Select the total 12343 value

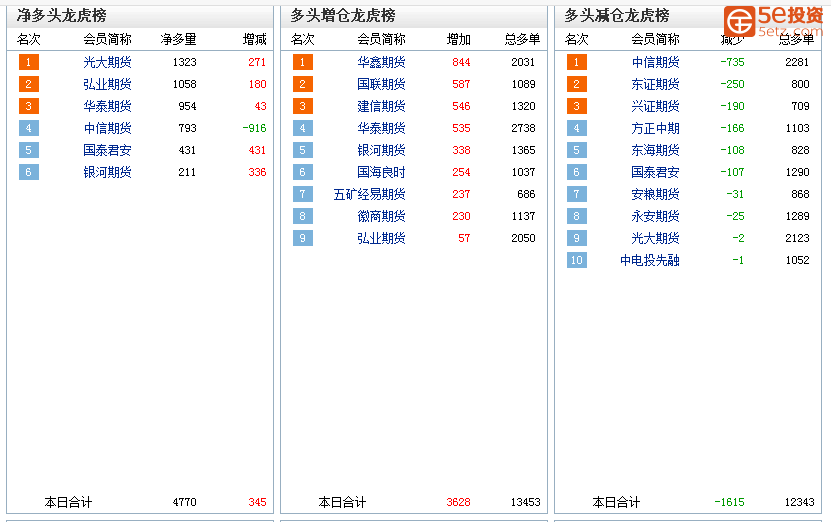800,502
